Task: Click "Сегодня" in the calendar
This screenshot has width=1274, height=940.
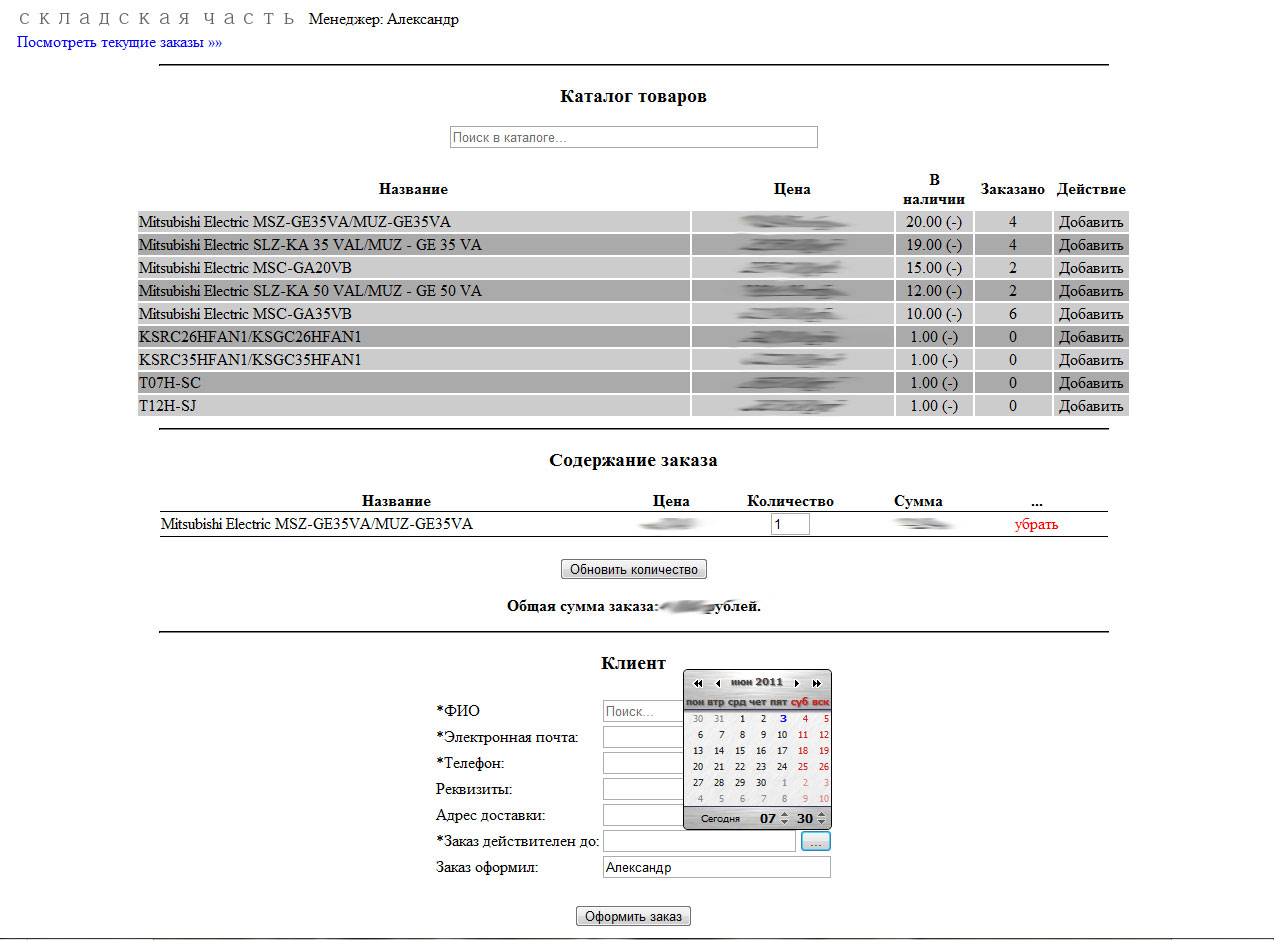Action: point(720,819)
